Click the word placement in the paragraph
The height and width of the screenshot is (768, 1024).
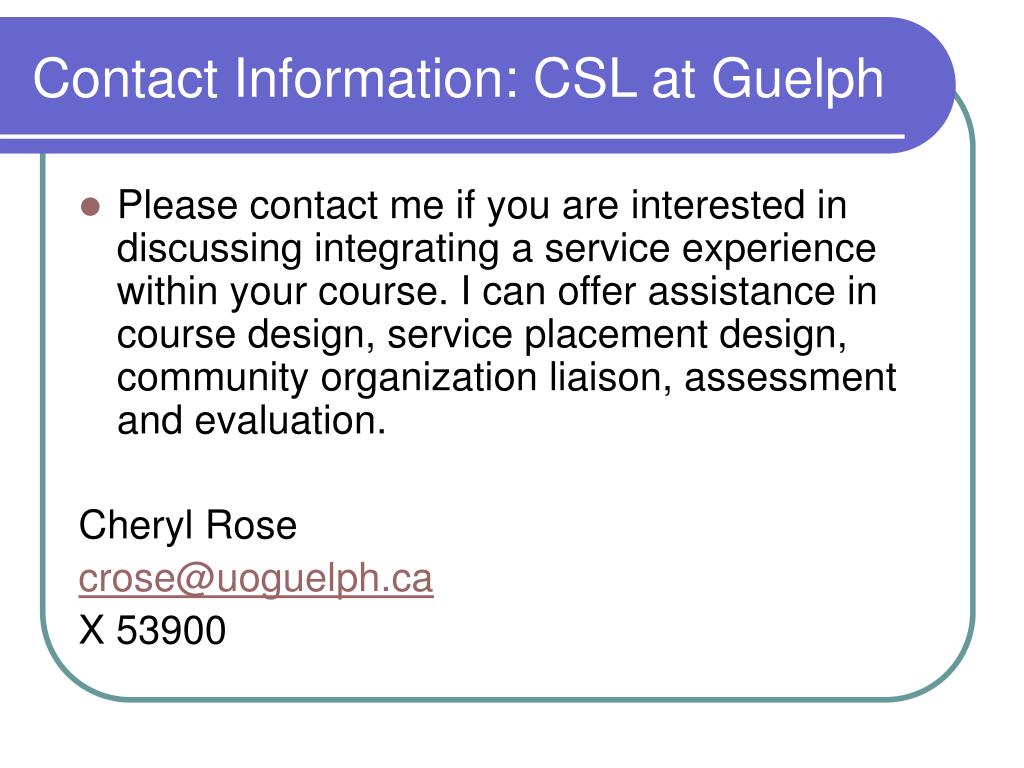pyautogui.click(x=615, y=335)
